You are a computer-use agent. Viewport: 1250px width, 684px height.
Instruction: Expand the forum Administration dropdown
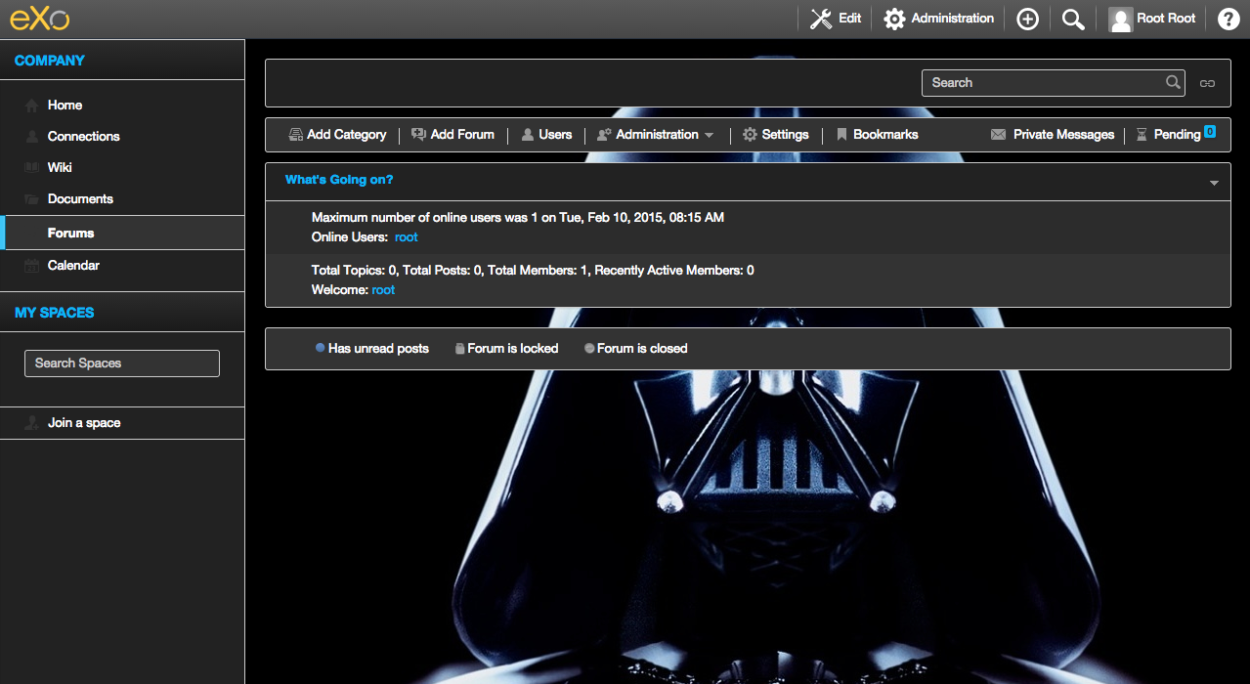pyautogui.click(x=655, y=134)
